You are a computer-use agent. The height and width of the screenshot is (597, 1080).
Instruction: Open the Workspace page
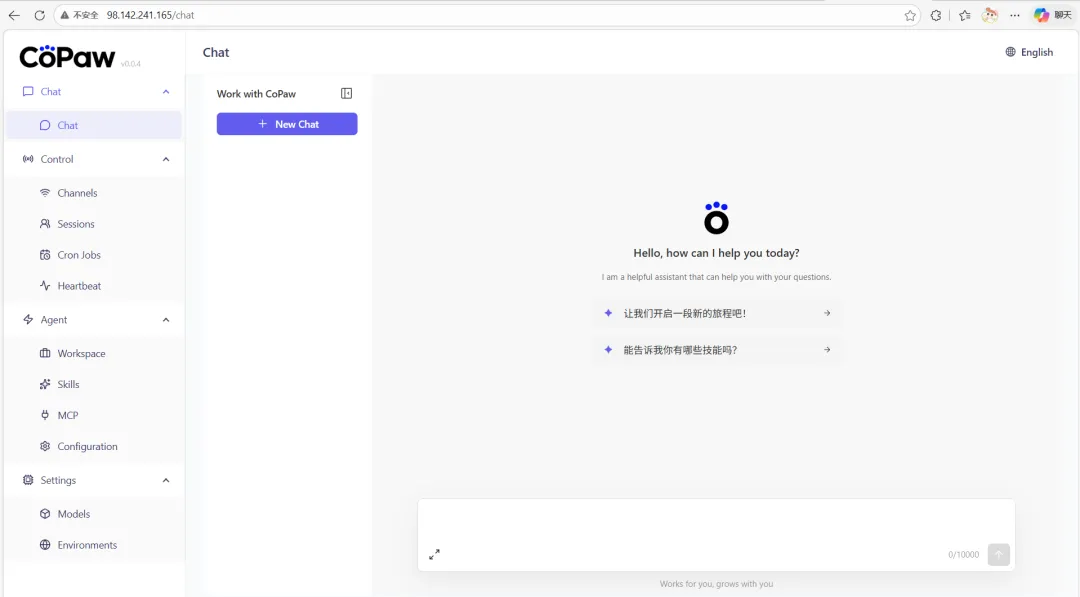pos(94,353)
